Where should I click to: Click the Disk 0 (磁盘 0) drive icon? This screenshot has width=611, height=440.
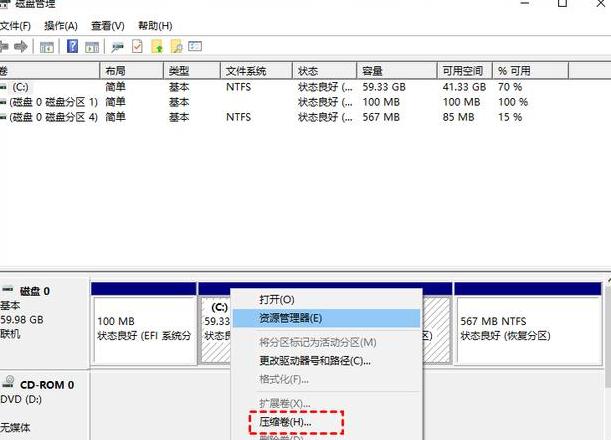[7, 289]
